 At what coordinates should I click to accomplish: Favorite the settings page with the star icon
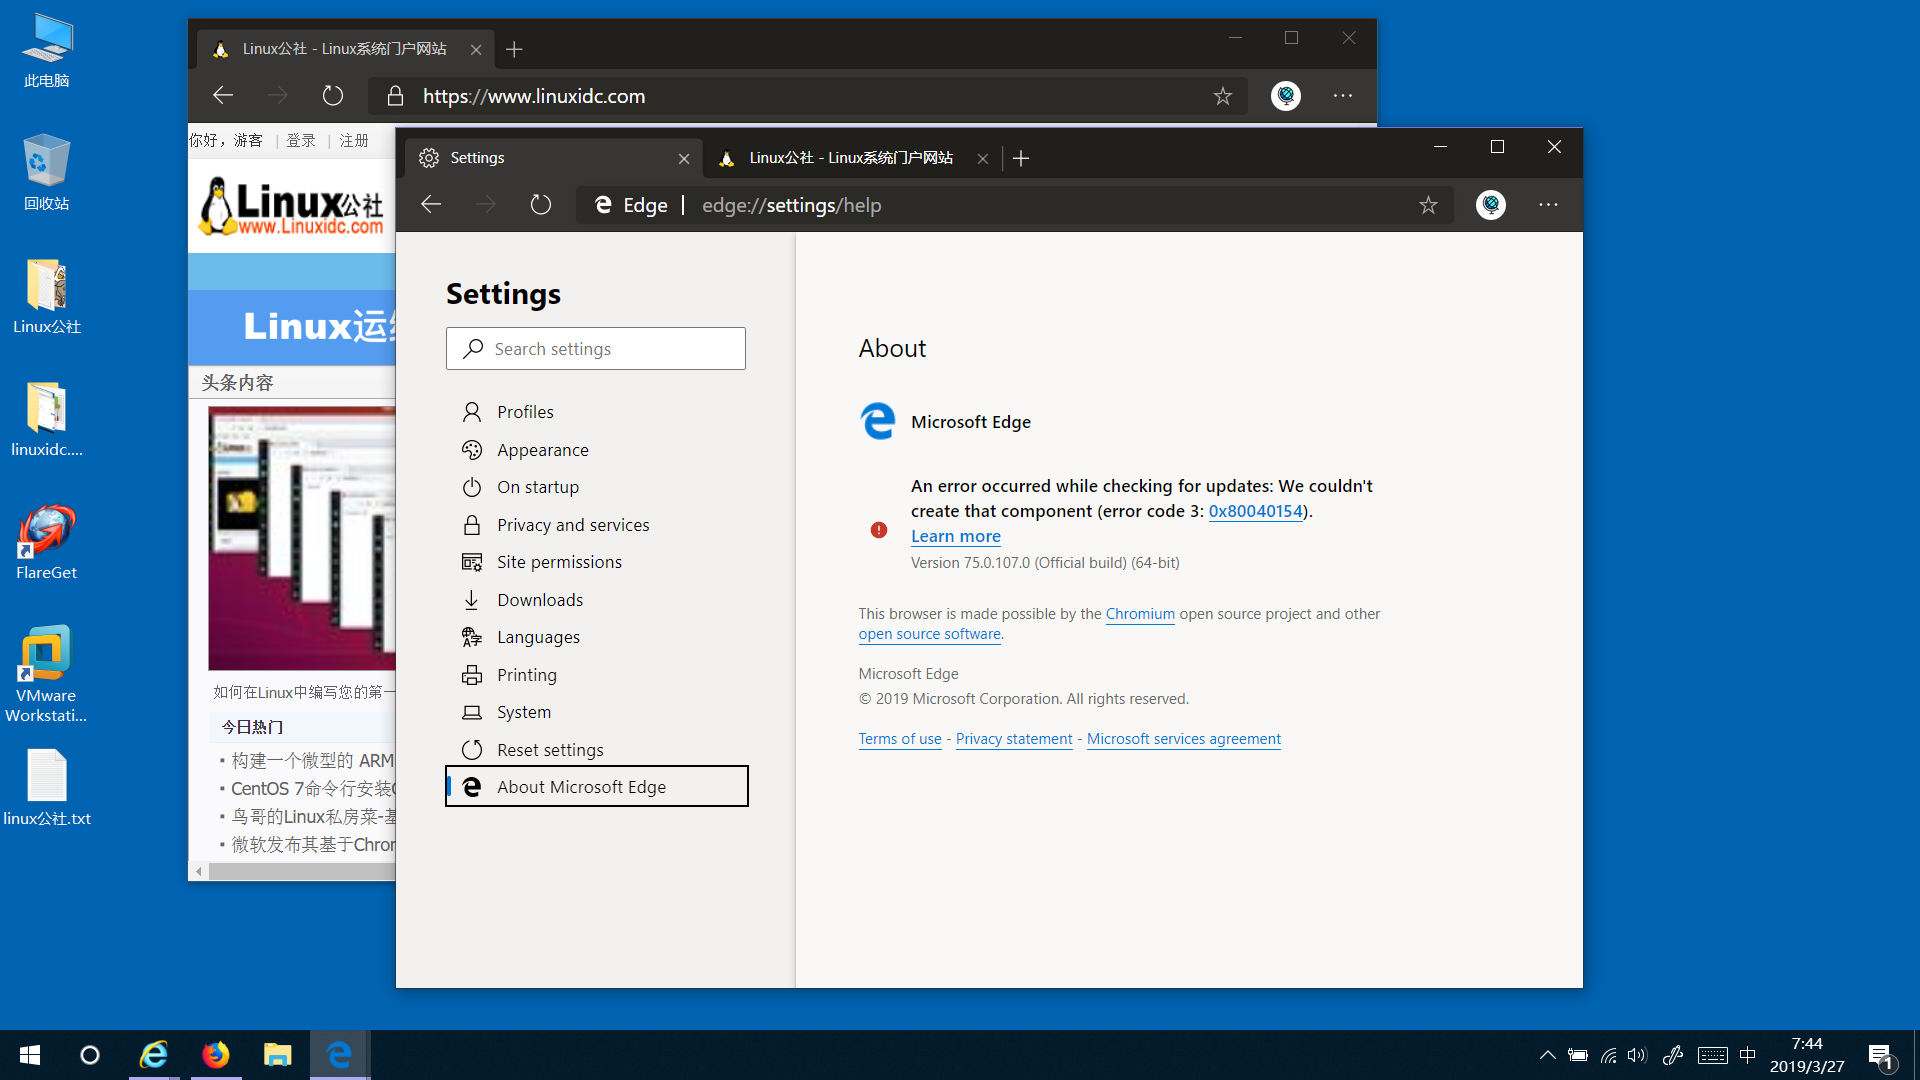(x=1428, y=205)
